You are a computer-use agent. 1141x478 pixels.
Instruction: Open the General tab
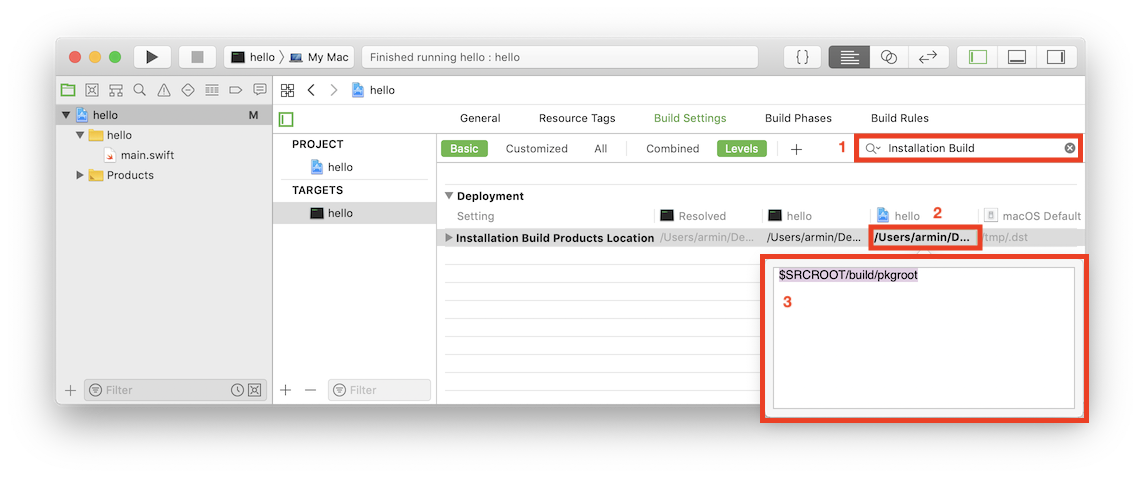(x=480, y=118)
